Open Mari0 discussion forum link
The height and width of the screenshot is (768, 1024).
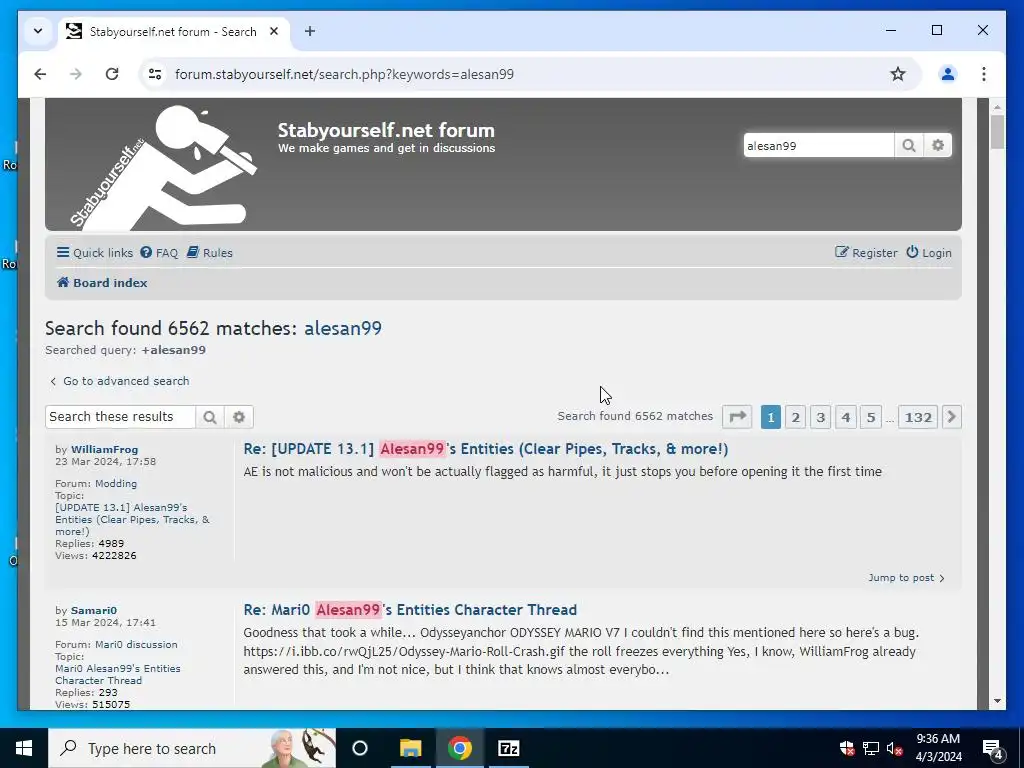point(136,644)
